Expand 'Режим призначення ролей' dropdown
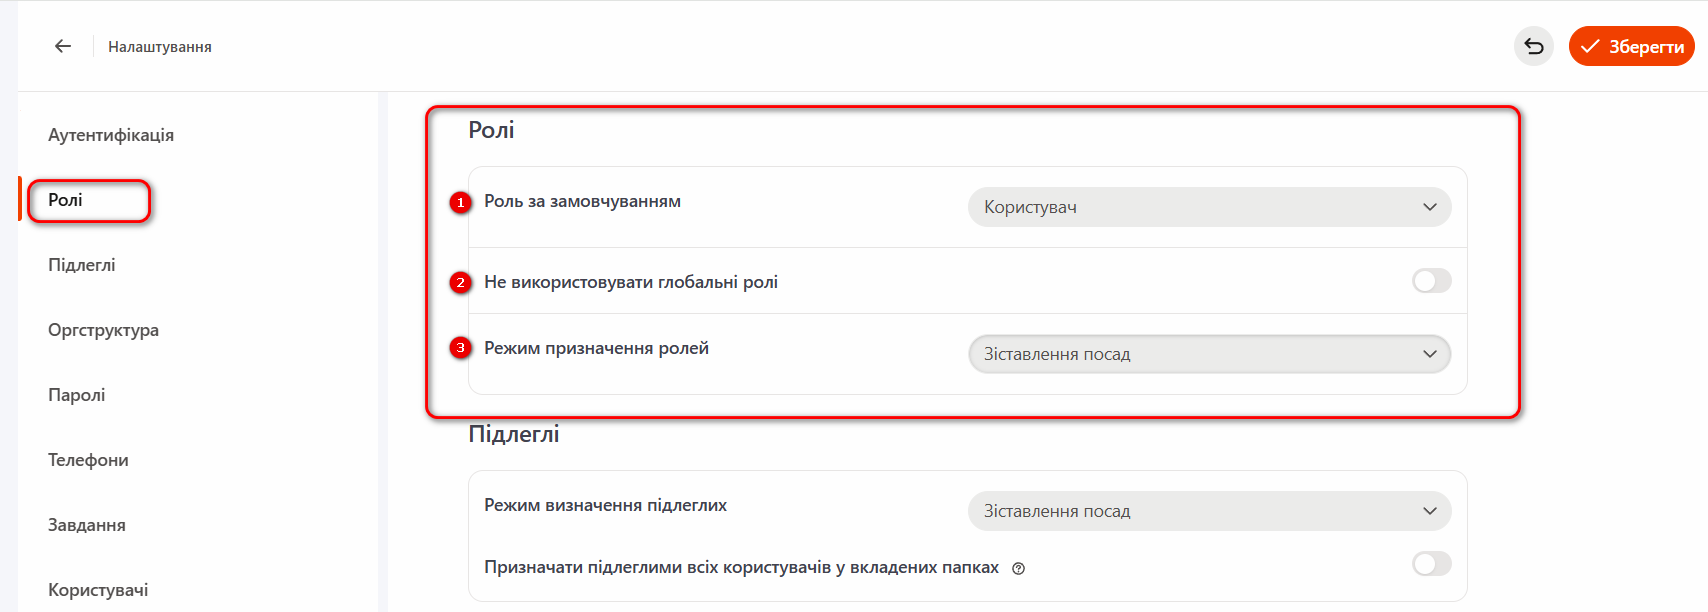This screenshot has height=612, width=1708. click(x=1209, y=354)
